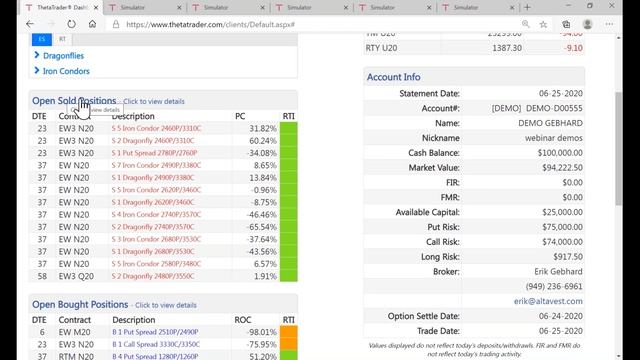Open browser settings ellipsis menu
This screenshot has width=640, height=360.
(609, 24)
